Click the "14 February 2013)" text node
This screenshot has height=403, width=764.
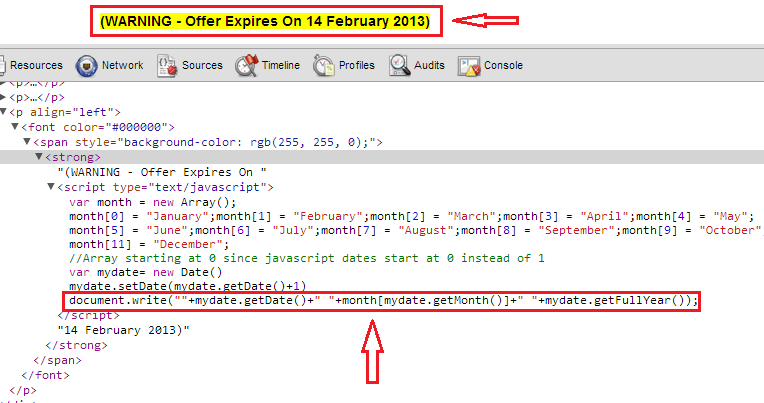click(x=124, y=330)
